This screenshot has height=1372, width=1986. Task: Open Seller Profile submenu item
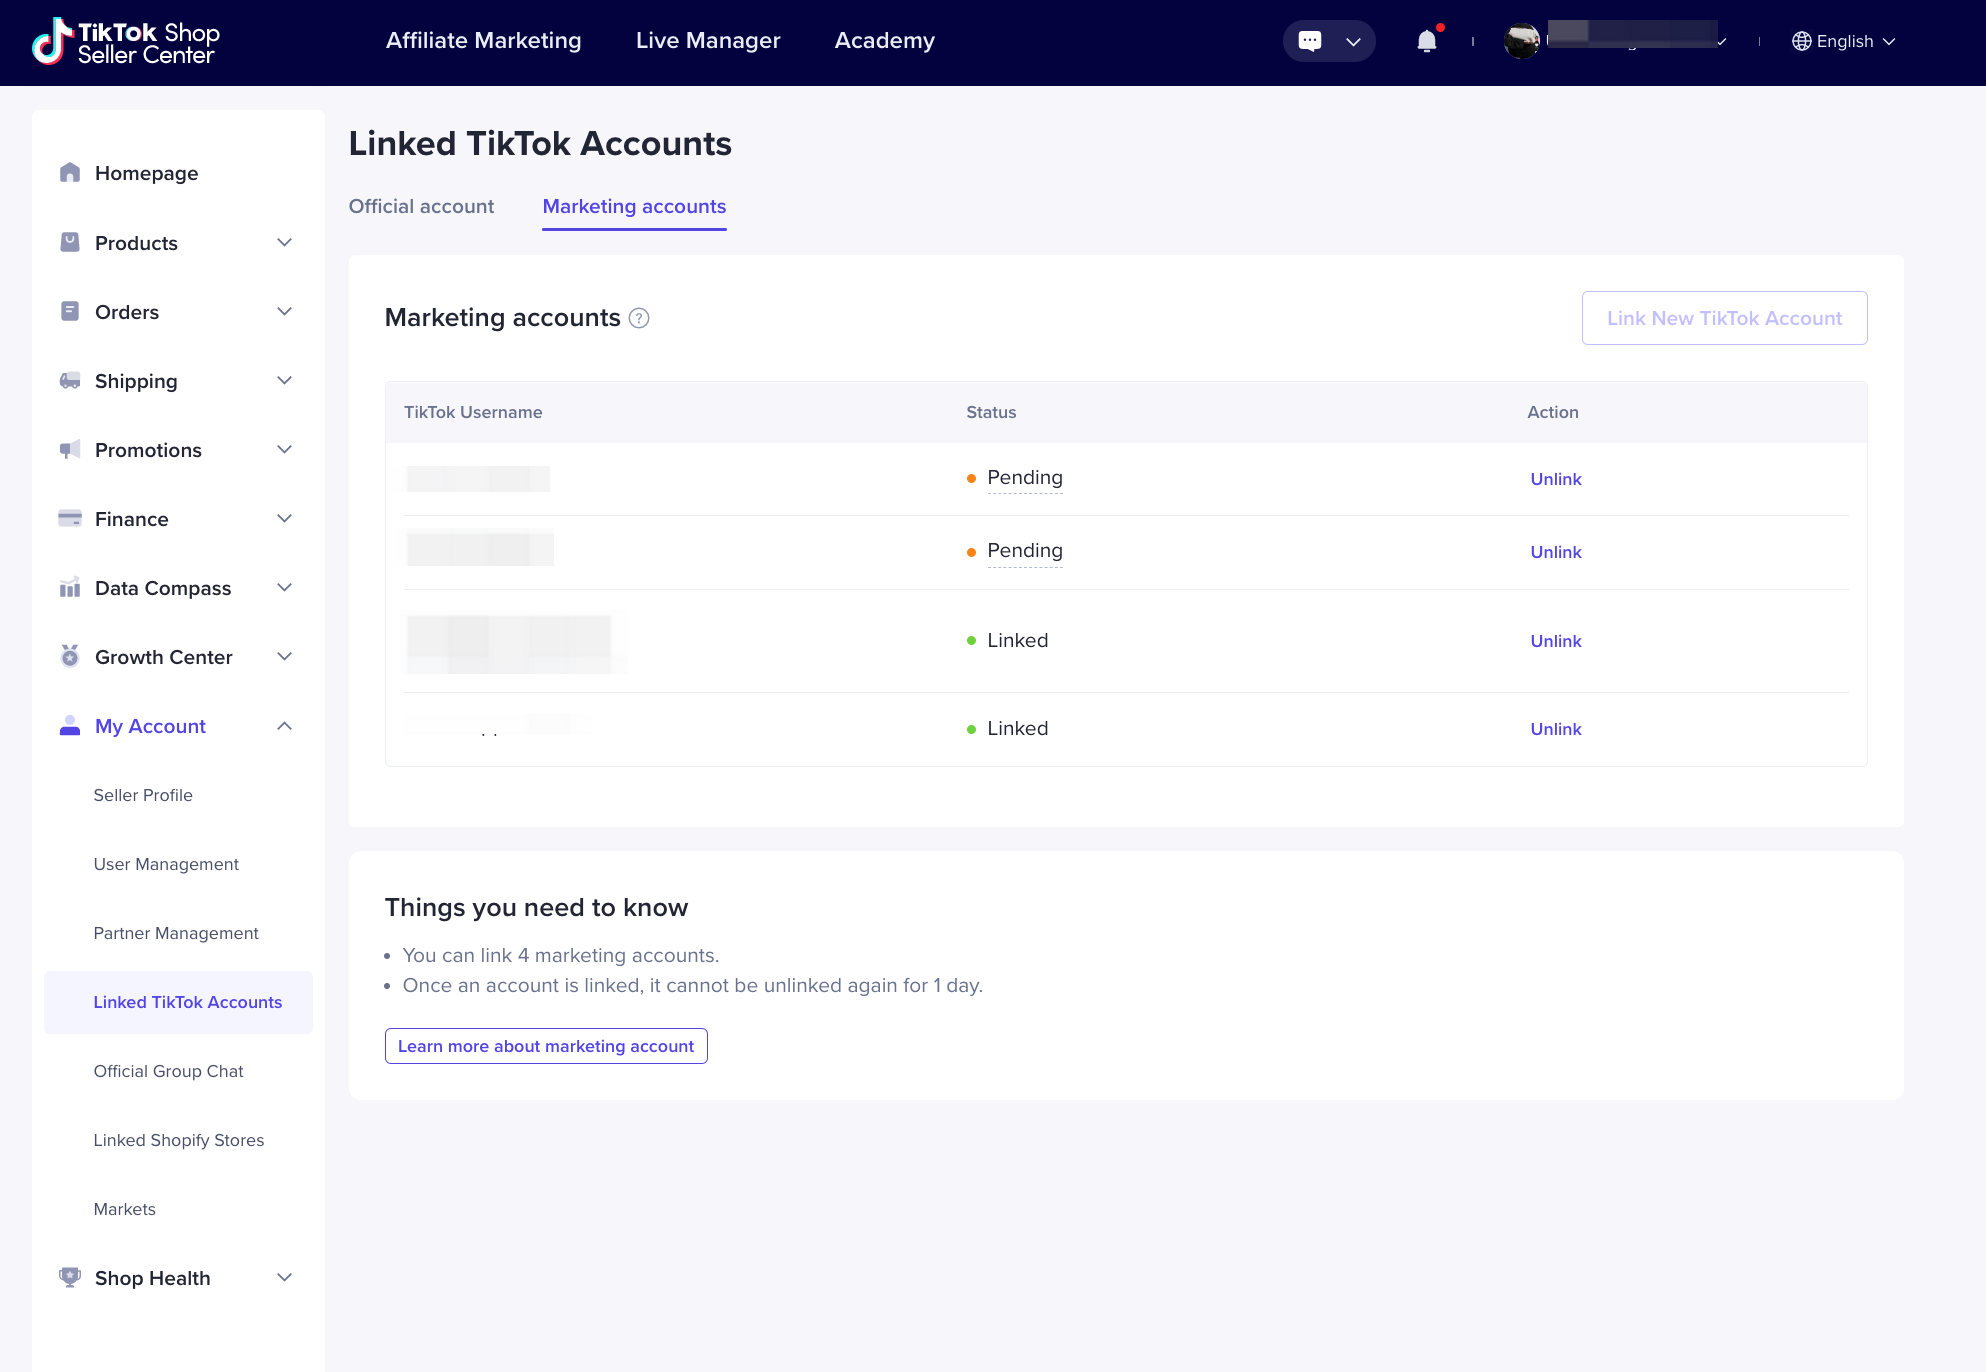pos(143,795)
